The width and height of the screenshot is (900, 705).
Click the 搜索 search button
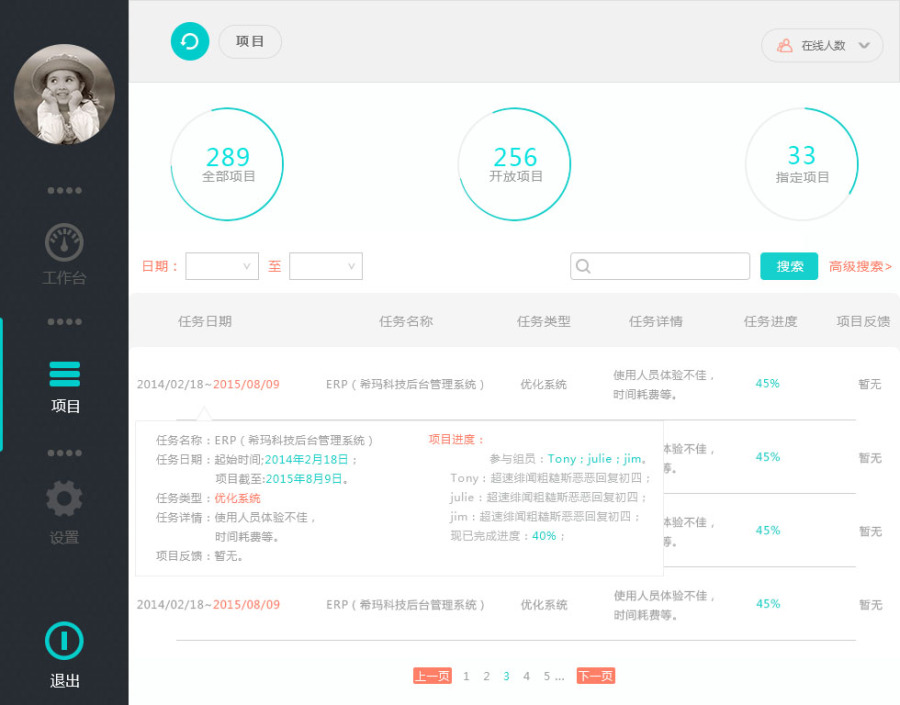click(x=789, y=266)
